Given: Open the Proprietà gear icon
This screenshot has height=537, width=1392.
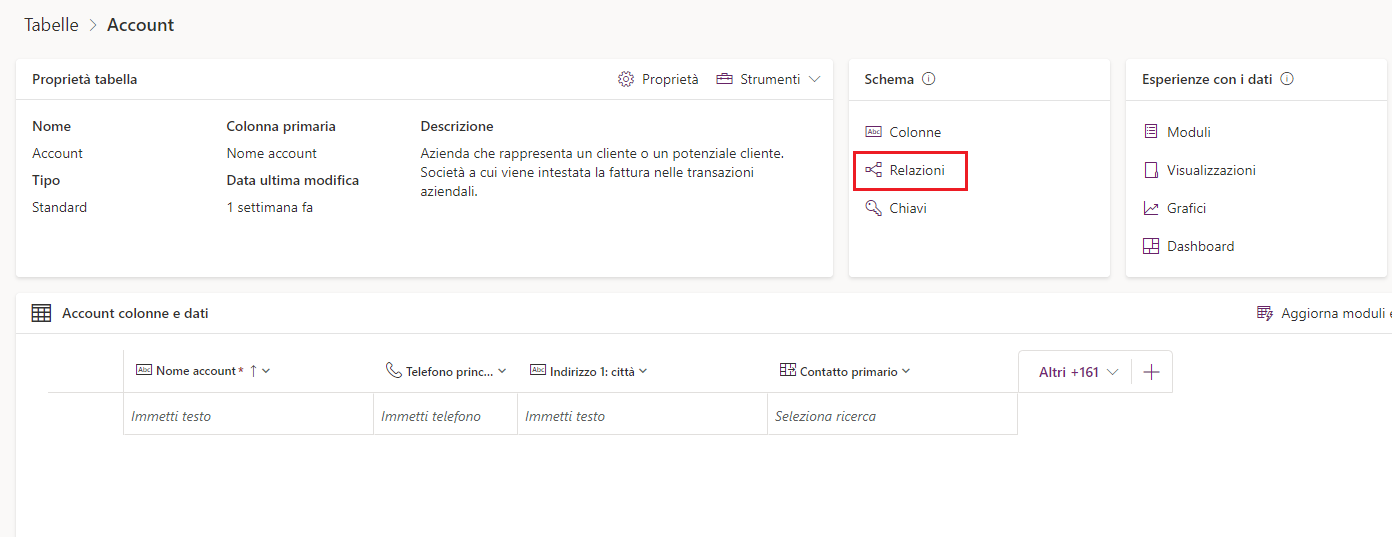Looking at the screenshot, I should [626, 79].
